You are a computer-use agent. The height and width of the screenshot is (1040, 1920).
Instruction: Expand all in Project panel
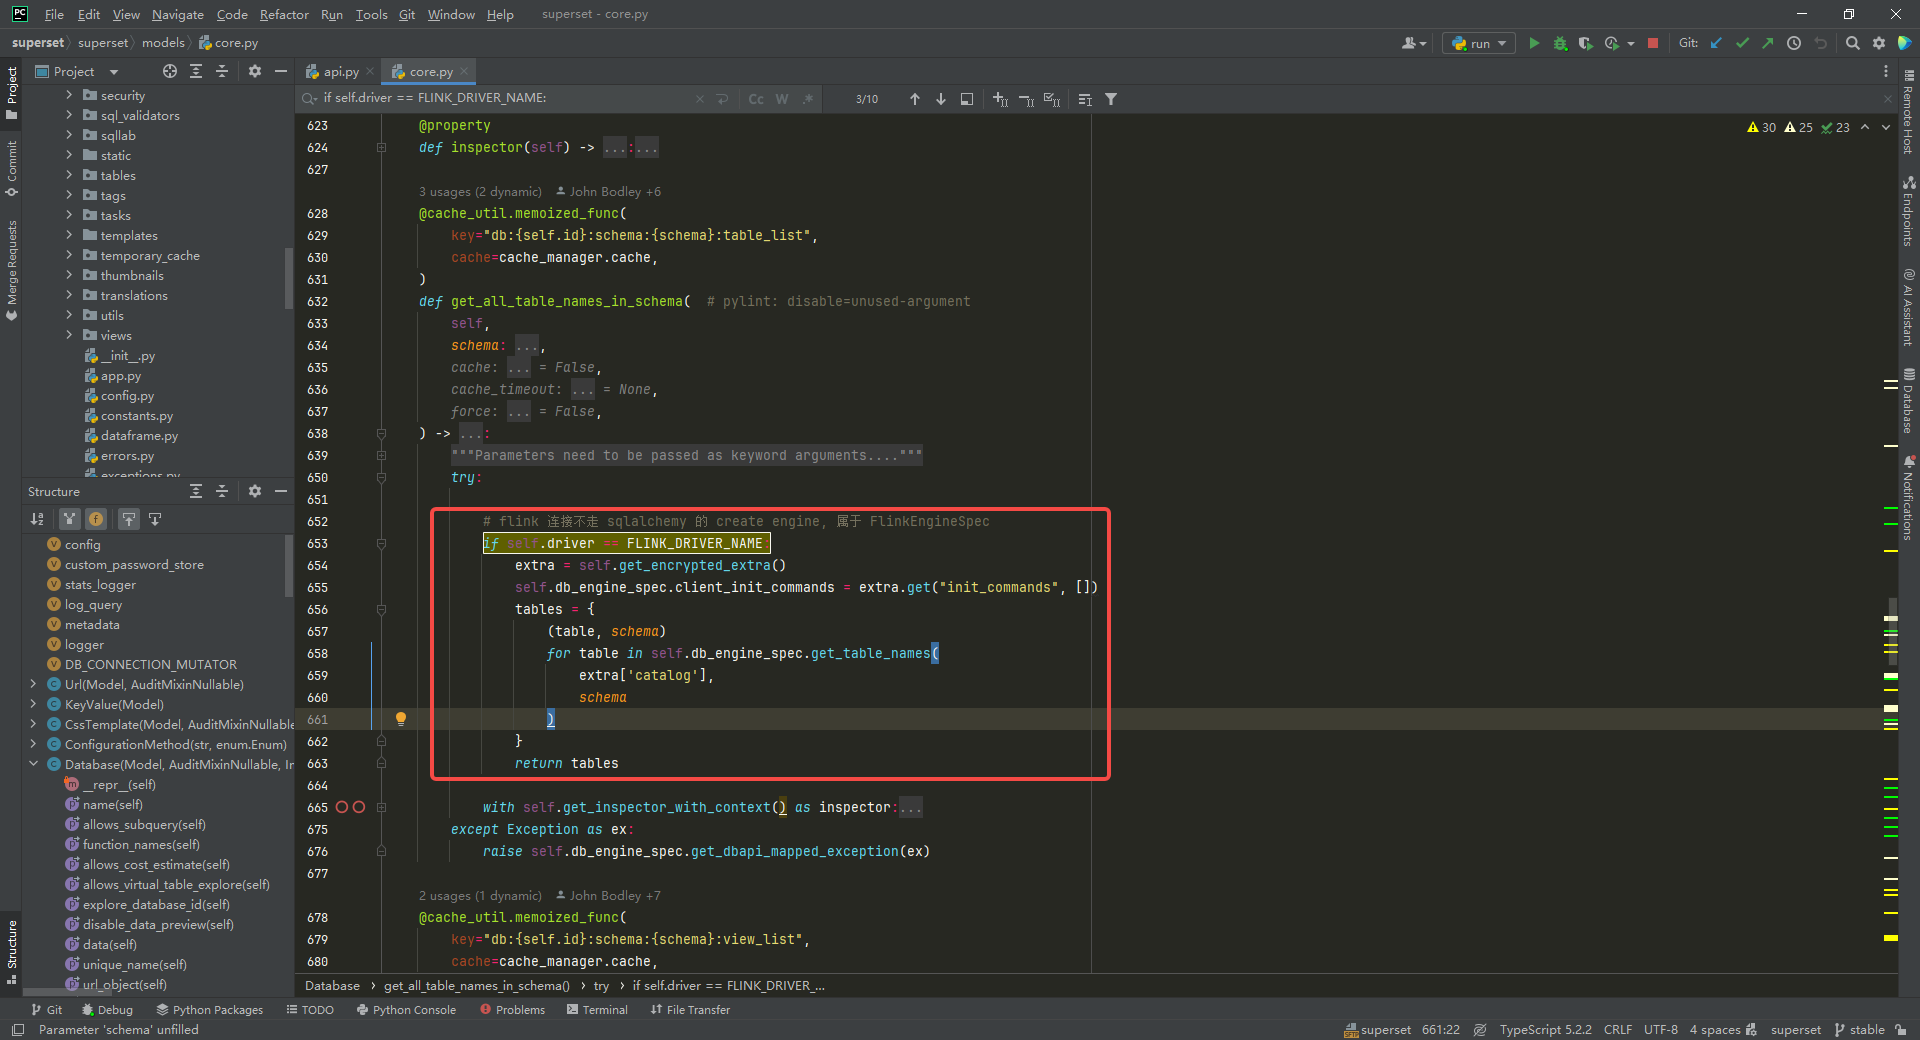(x=196, y=71)
